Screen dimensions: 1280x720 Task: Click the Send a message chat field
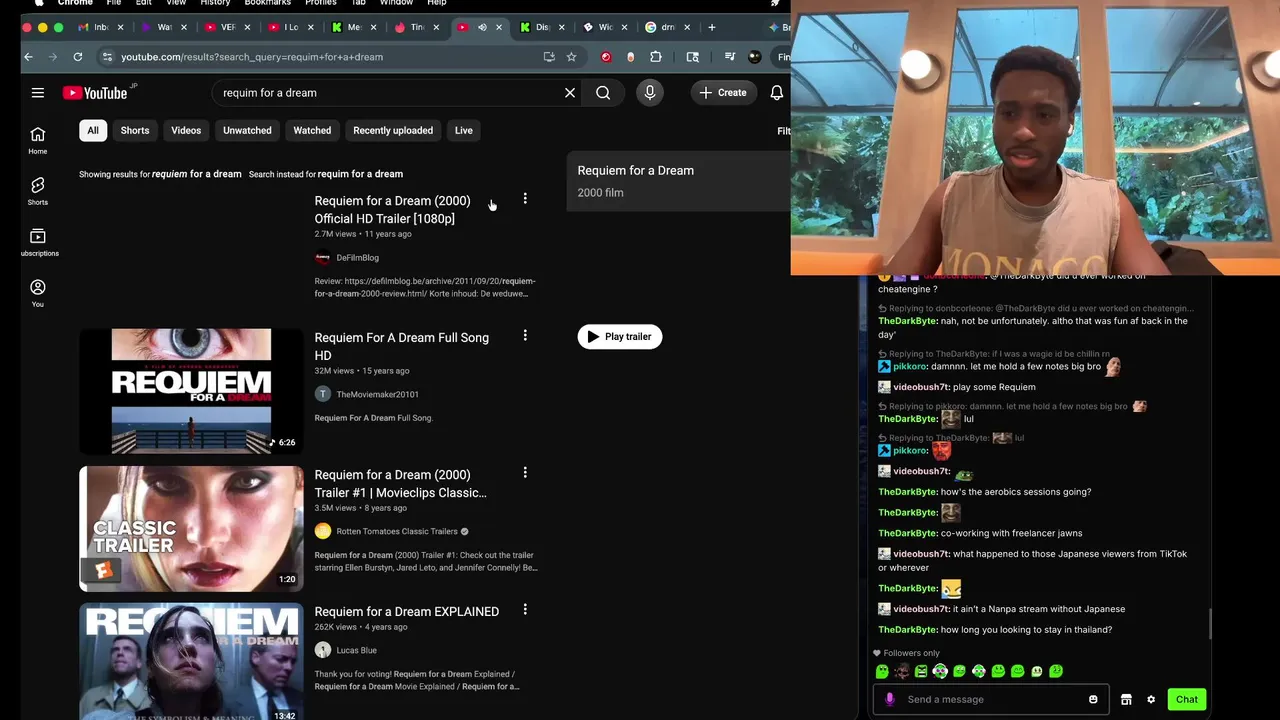(x=990, y=699)
